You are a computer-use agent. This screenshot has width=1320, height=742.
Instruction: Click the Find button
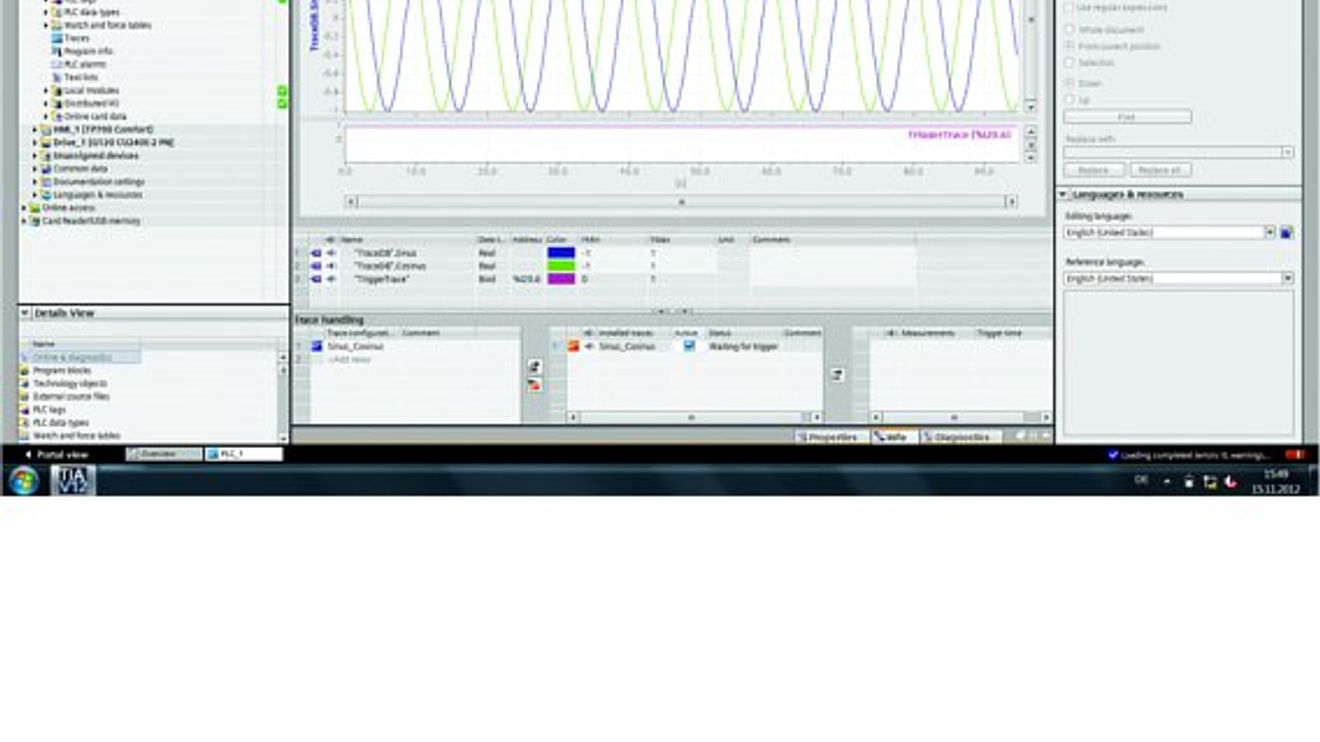pyautogui.click(x=1127, y=117)
